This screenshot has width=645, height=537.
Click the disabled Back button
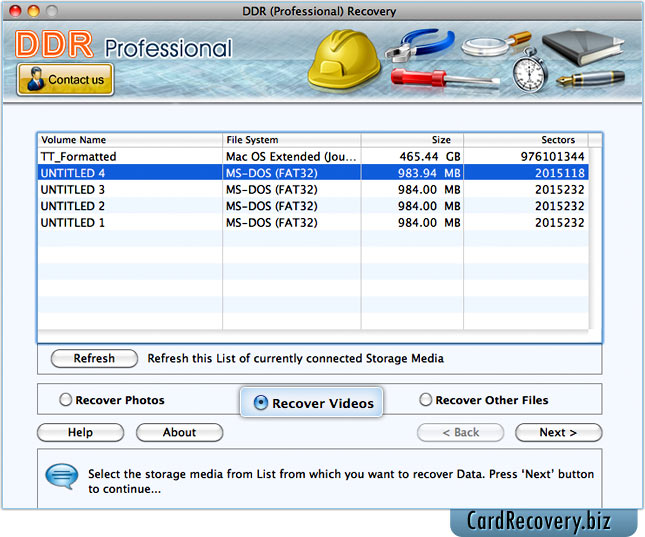[x=460, y=432]
